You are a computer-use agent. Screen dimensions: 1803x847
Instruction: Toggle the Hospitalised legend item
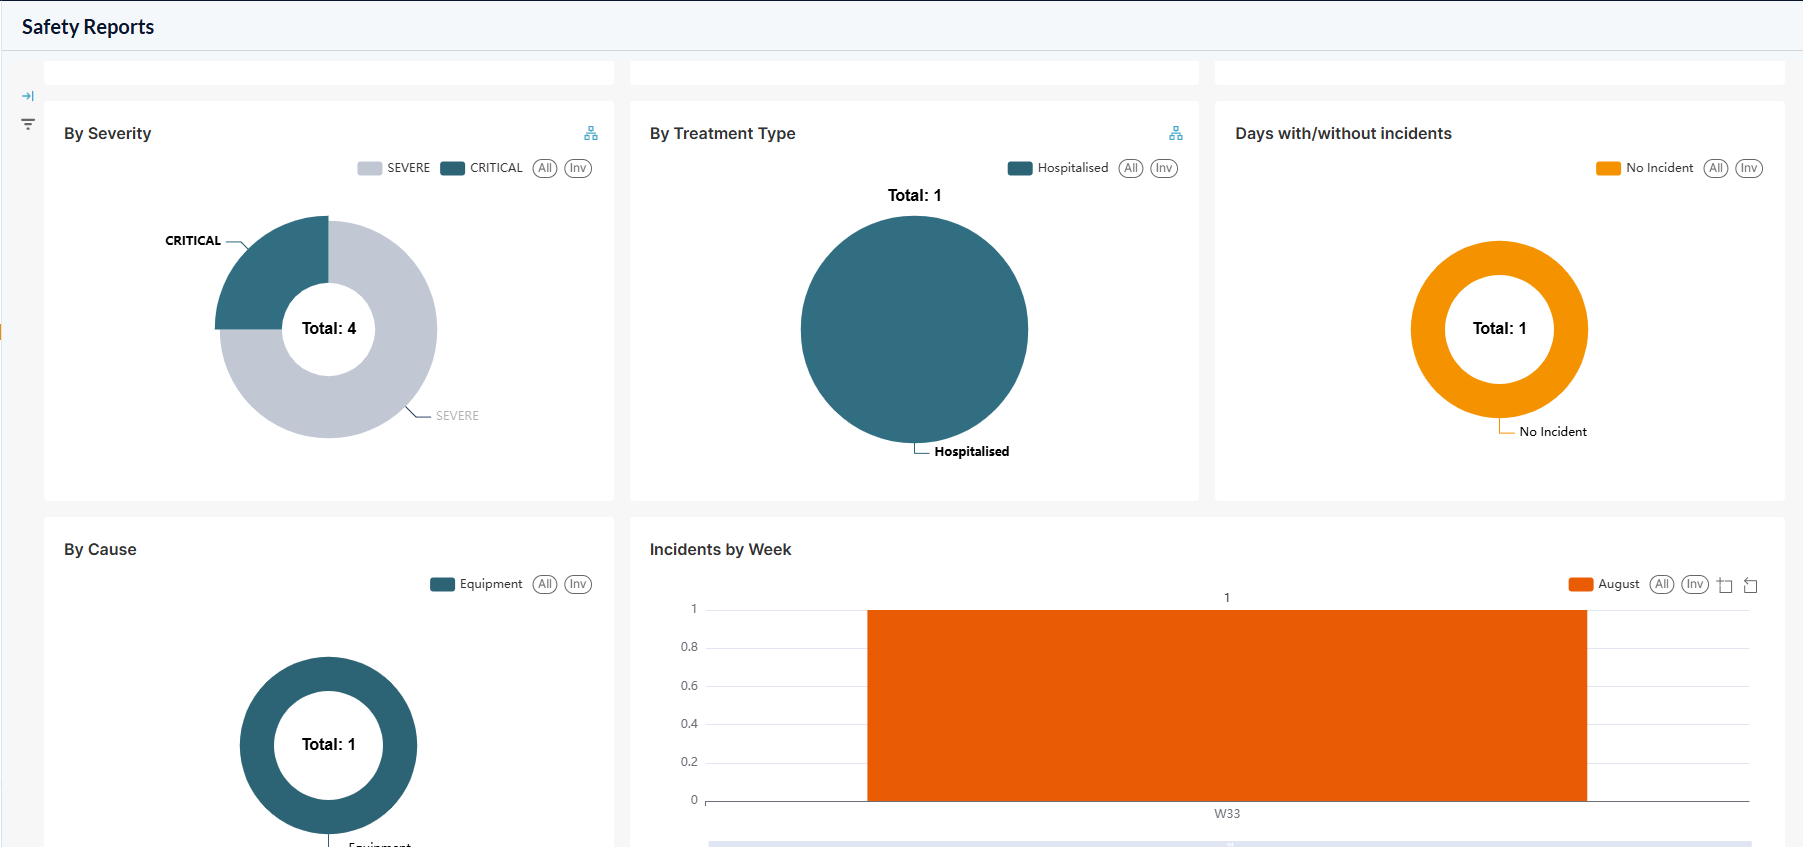(1058, 168)
